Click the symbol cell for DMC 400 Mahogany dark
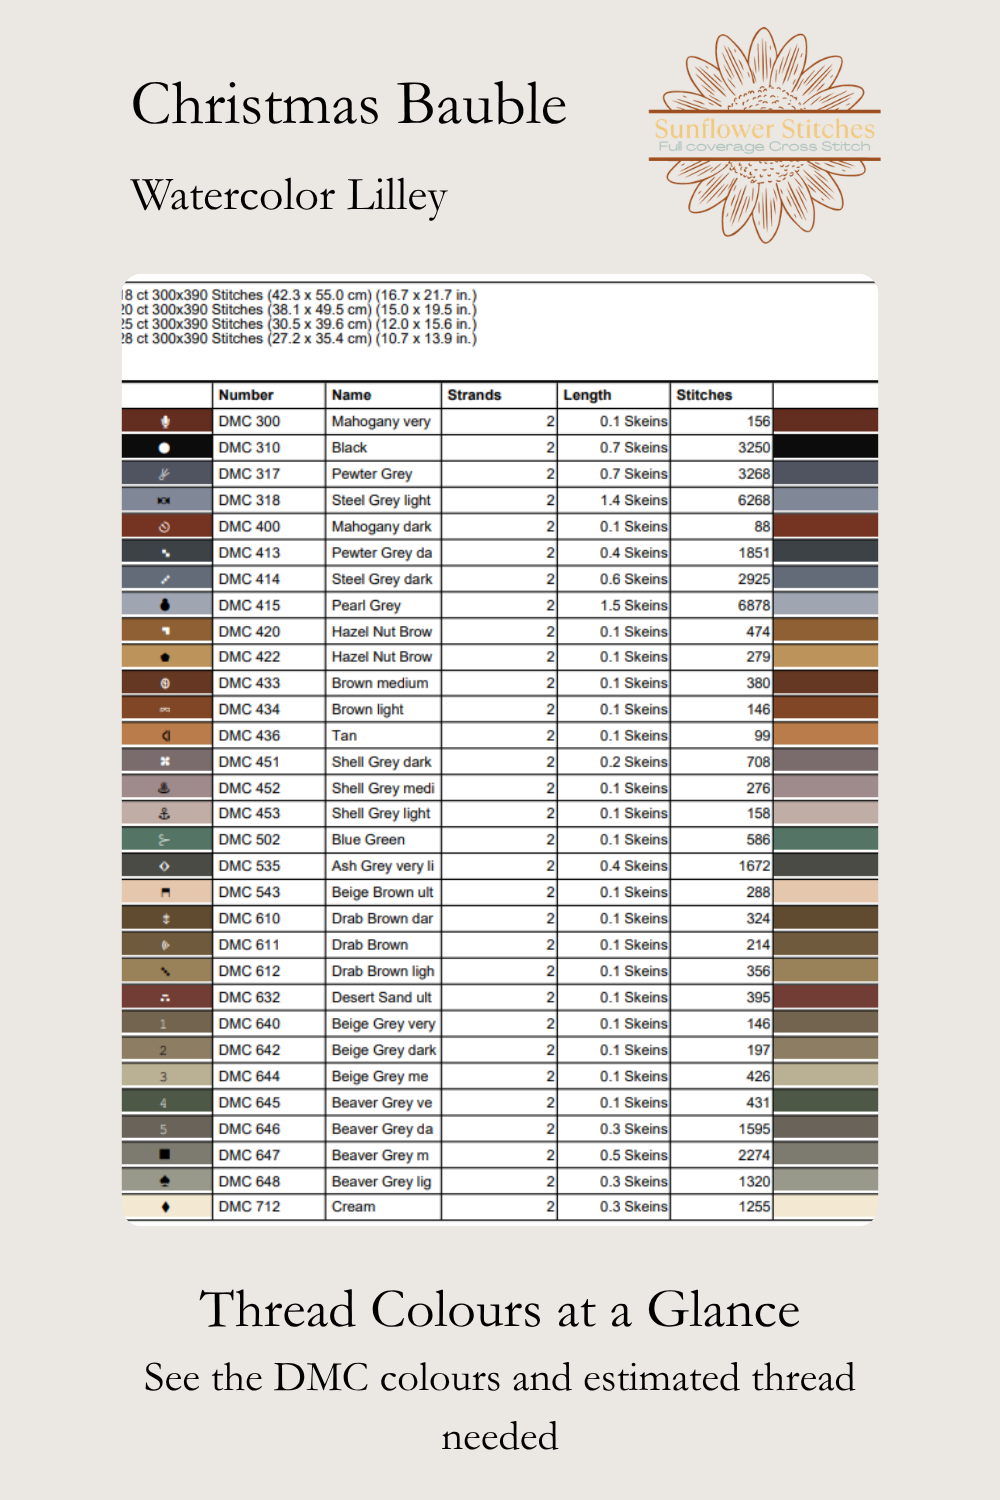The height and width of the screenshot is (1500, 1000). pyautogui.click(x=167, y=526)
